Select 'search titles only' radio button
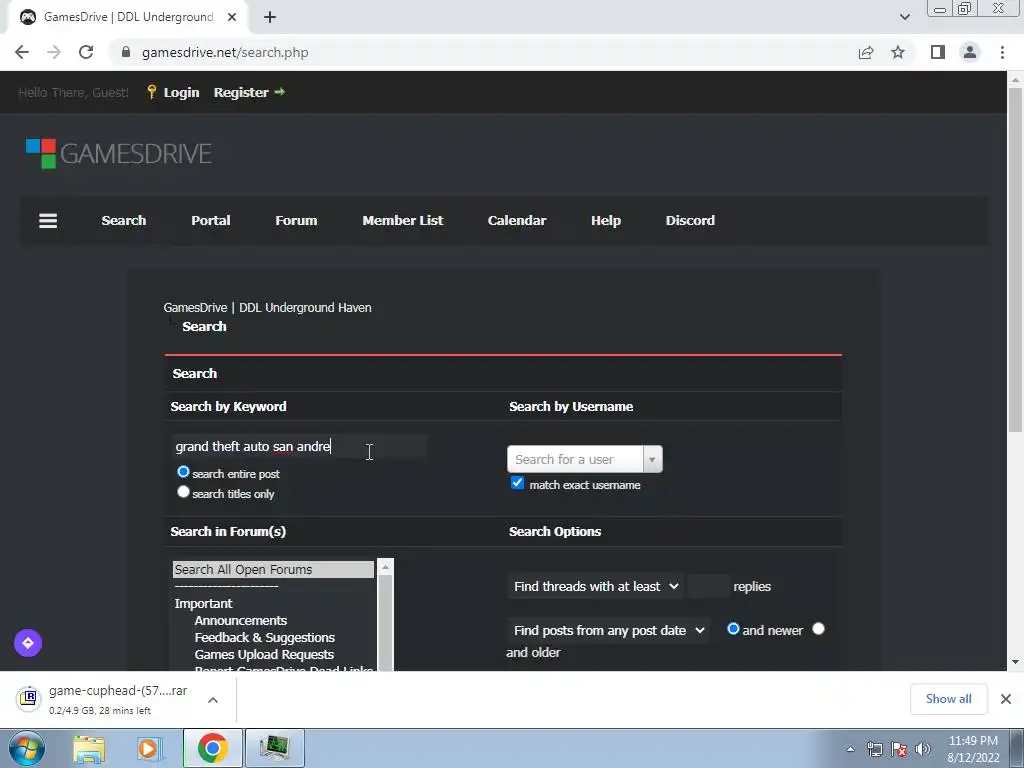This screenshot has width=1024, height=768. click(x=184, y=492)
